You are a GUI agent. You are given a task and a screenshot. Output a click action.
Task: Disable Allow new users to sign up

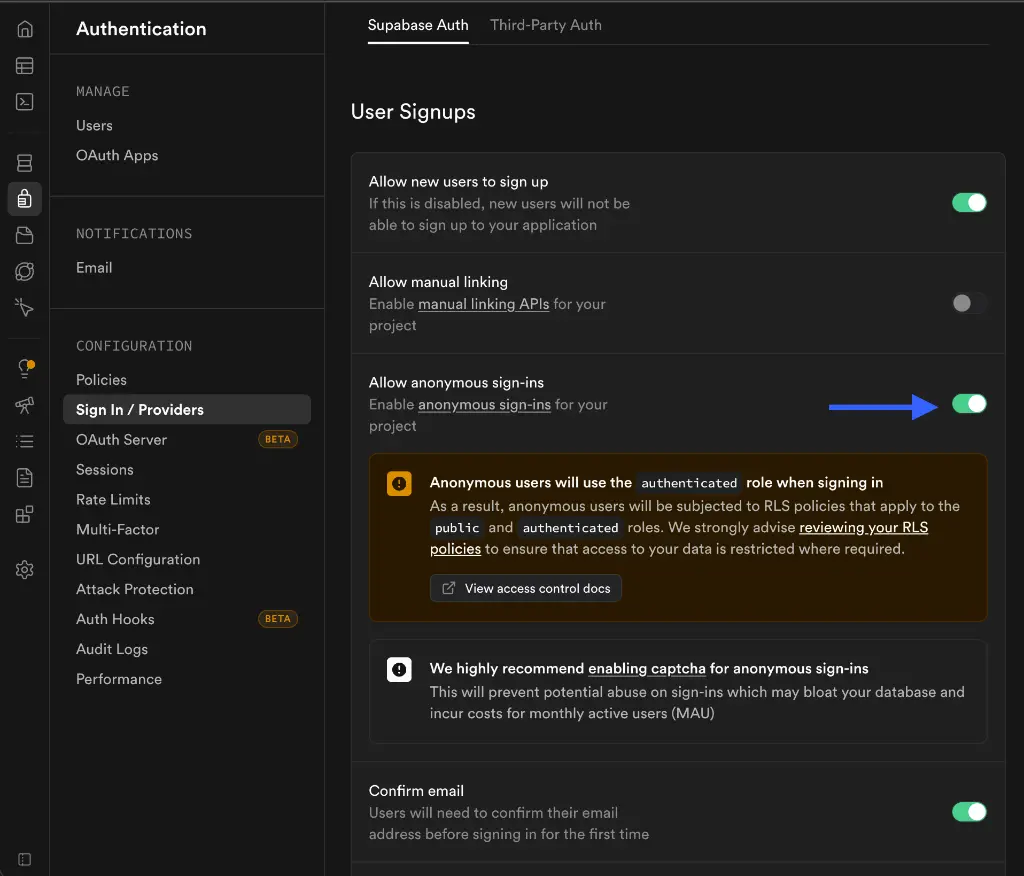pos(968,203)
